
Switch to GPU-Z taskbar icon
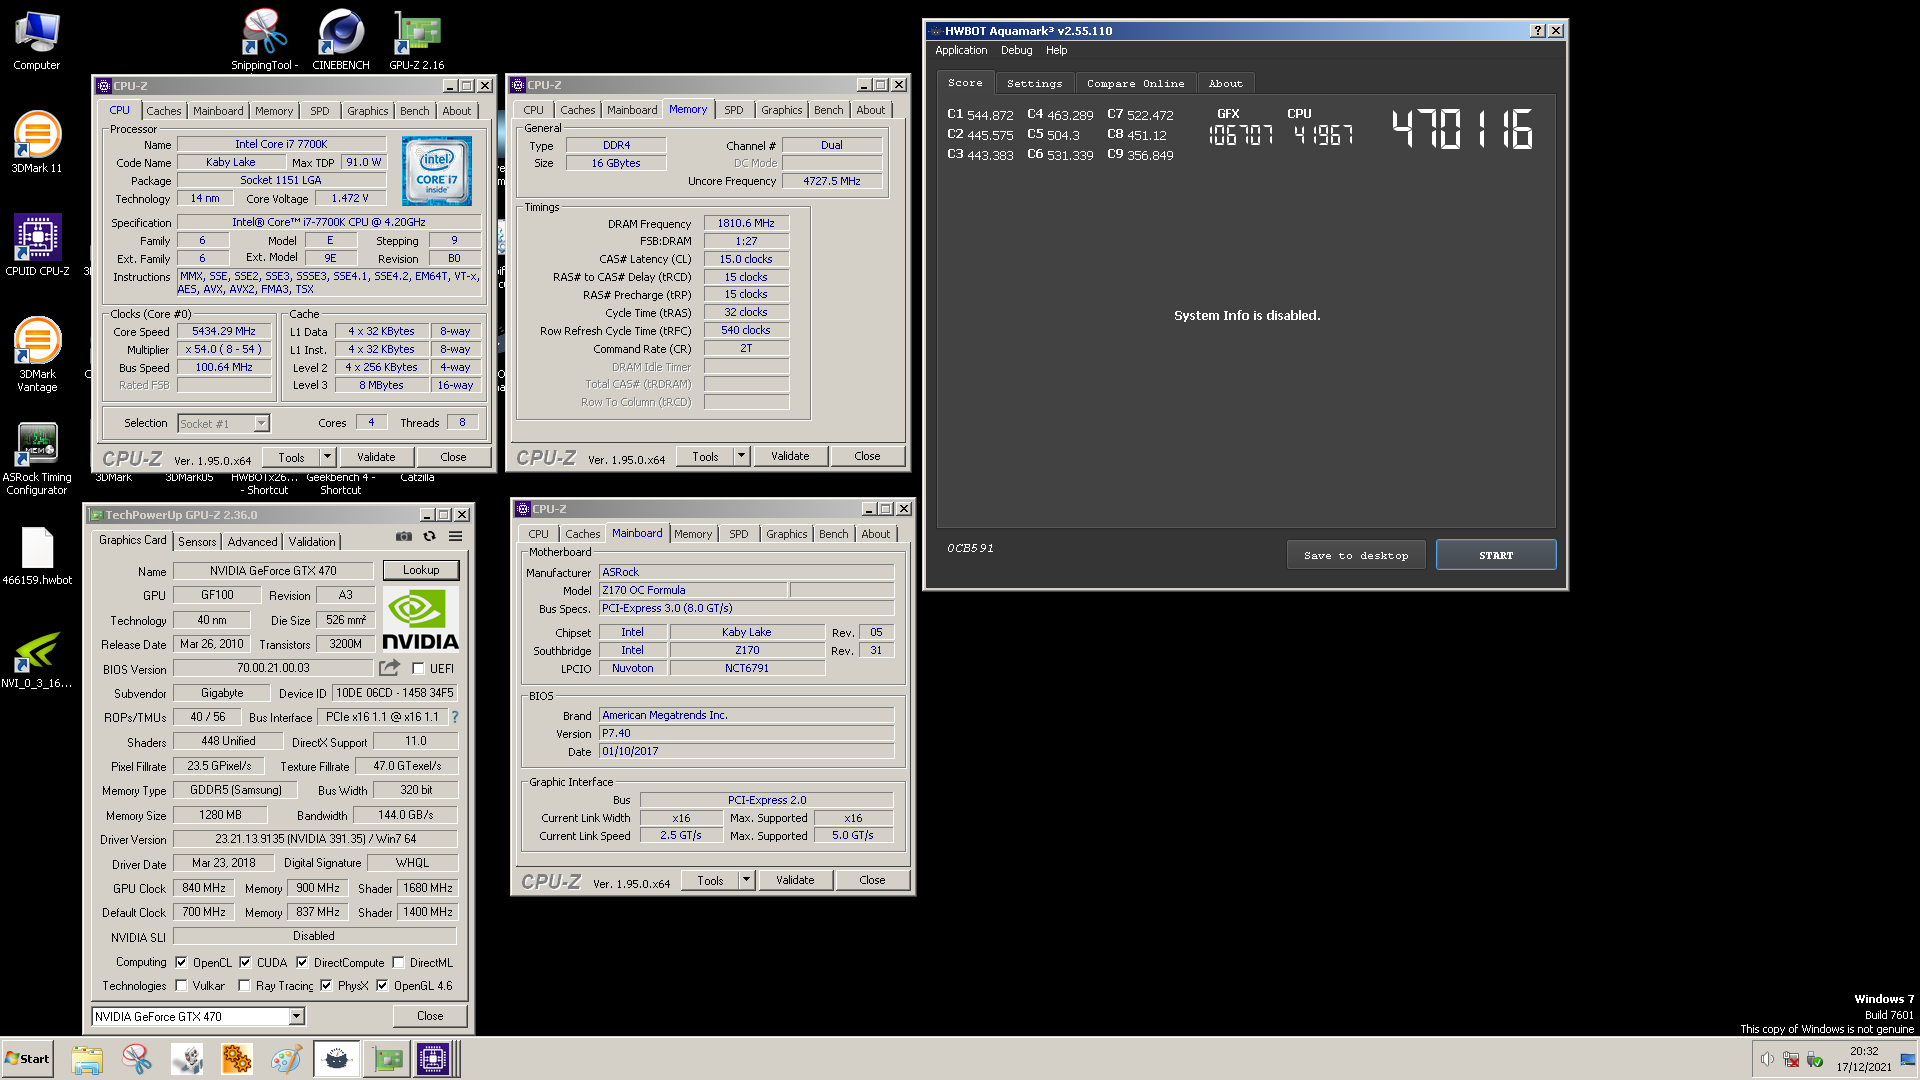coord(388,1059)
